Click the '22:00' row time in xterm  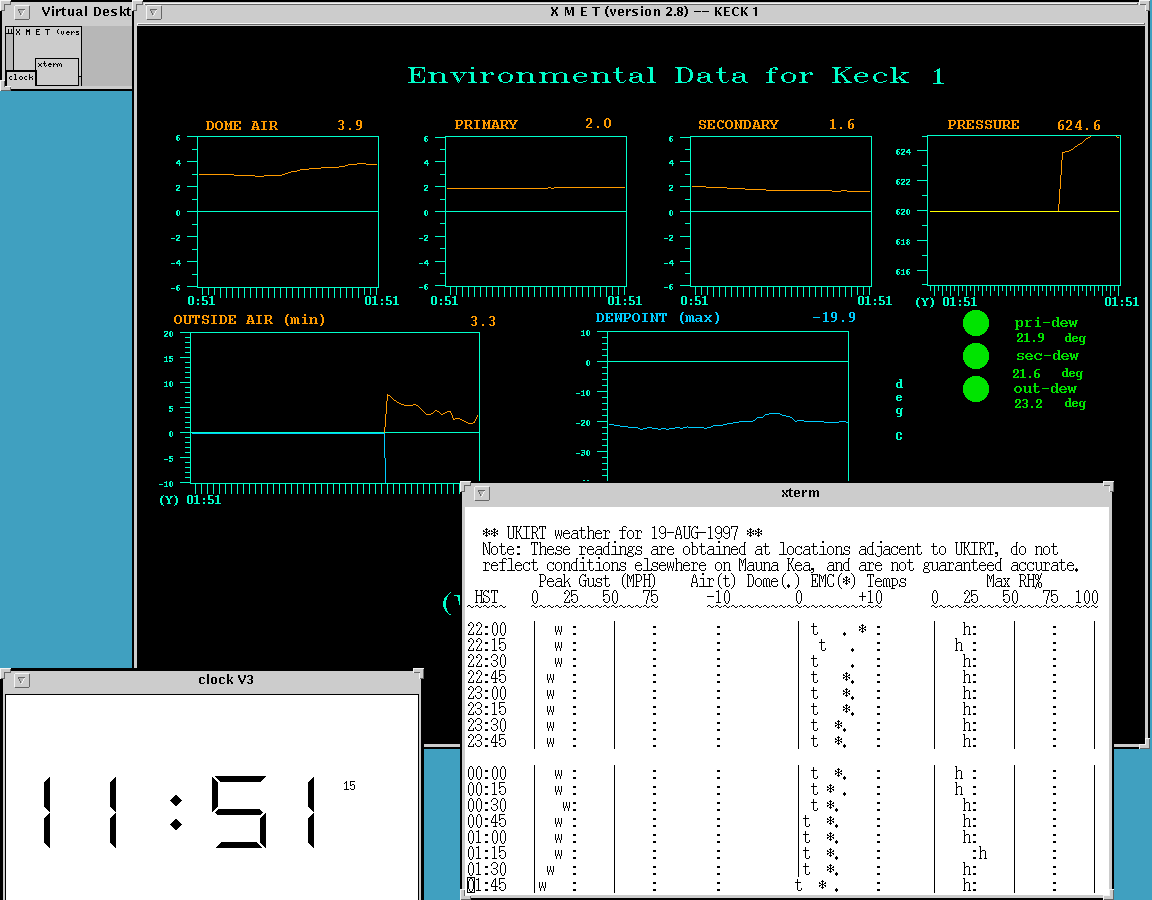point(486,630)
